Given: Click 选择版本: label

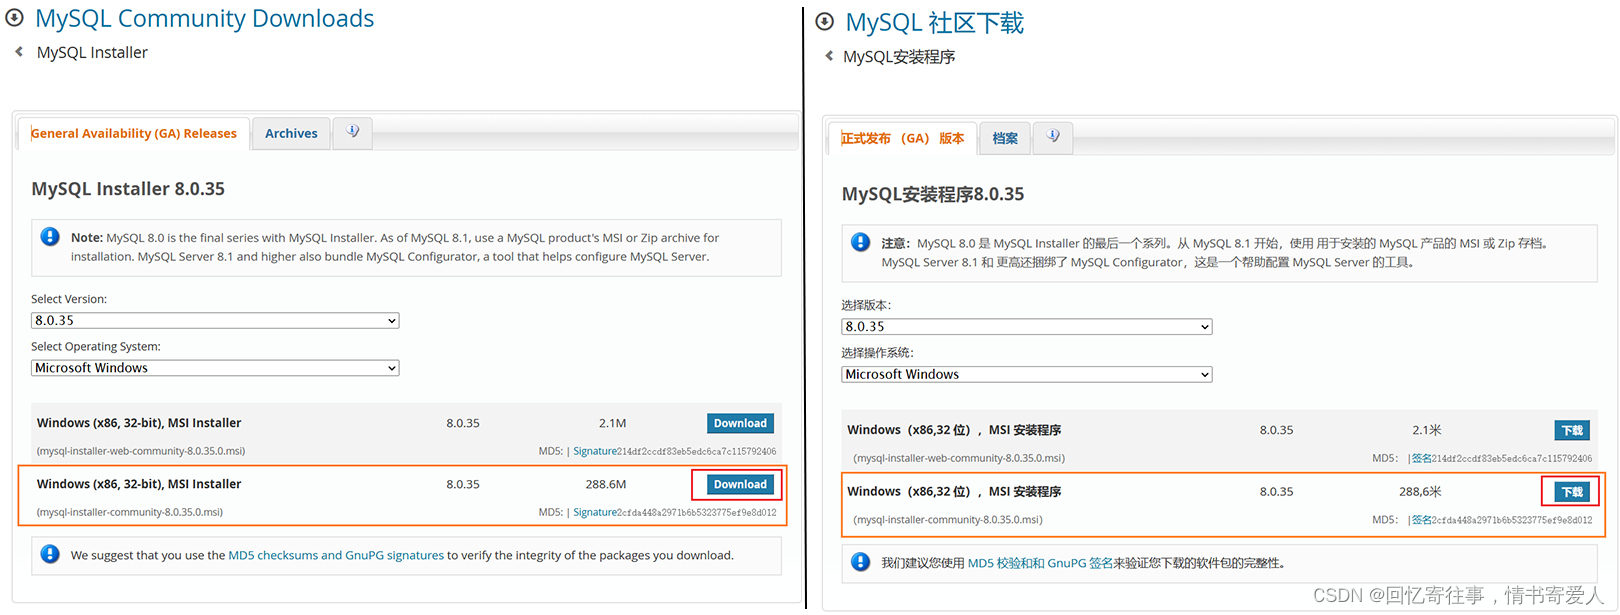Looking at the screenshot, I should tap(866, 305).
